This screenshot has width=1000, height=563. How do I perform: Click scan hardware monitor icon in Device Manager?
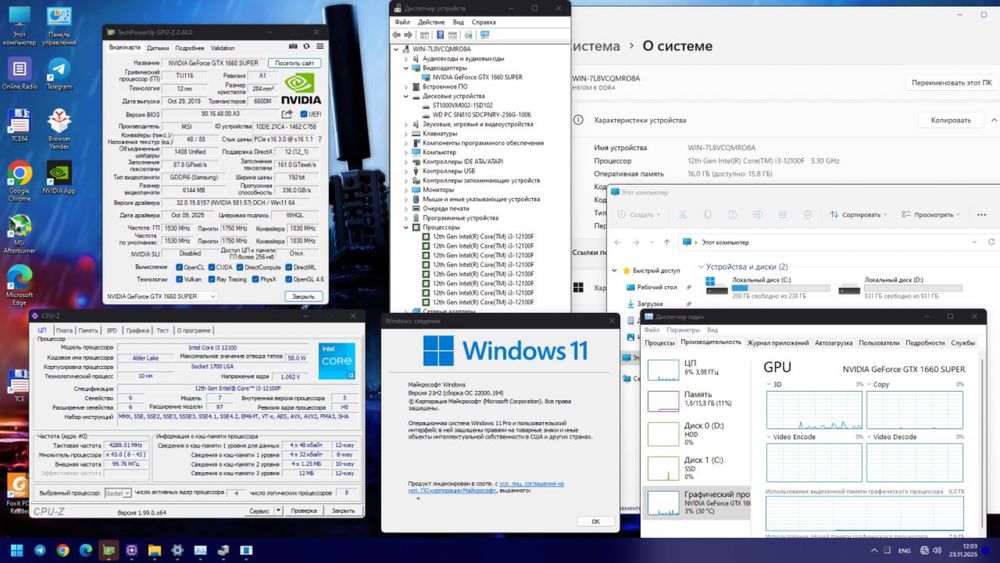click(x=485, y=35)
